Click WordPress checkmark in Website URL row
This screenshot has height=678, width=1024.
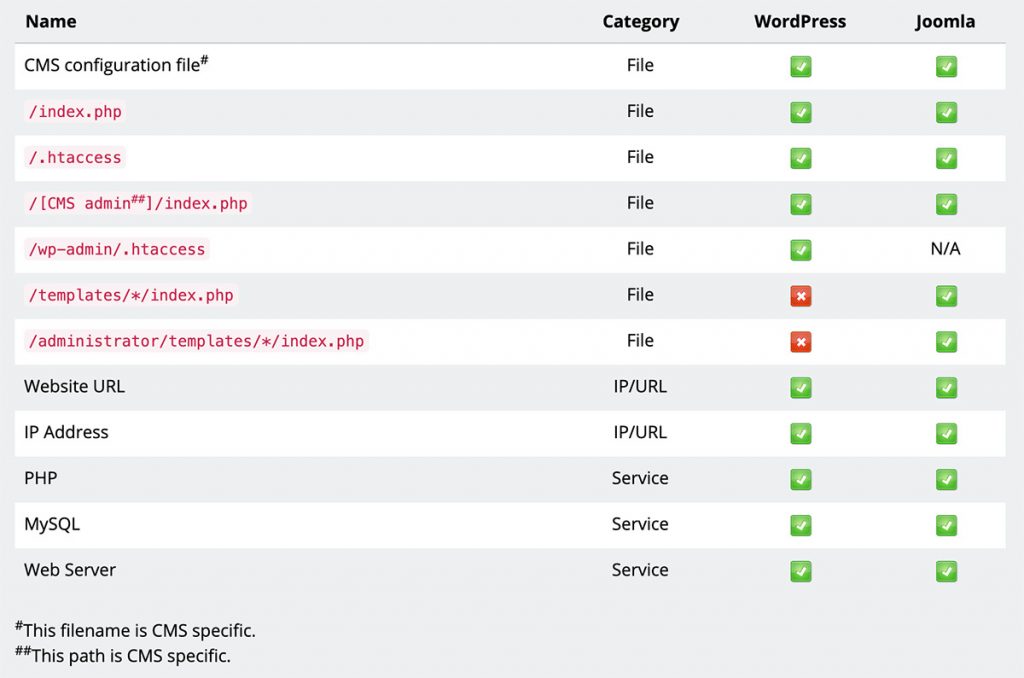pos(801,387)
